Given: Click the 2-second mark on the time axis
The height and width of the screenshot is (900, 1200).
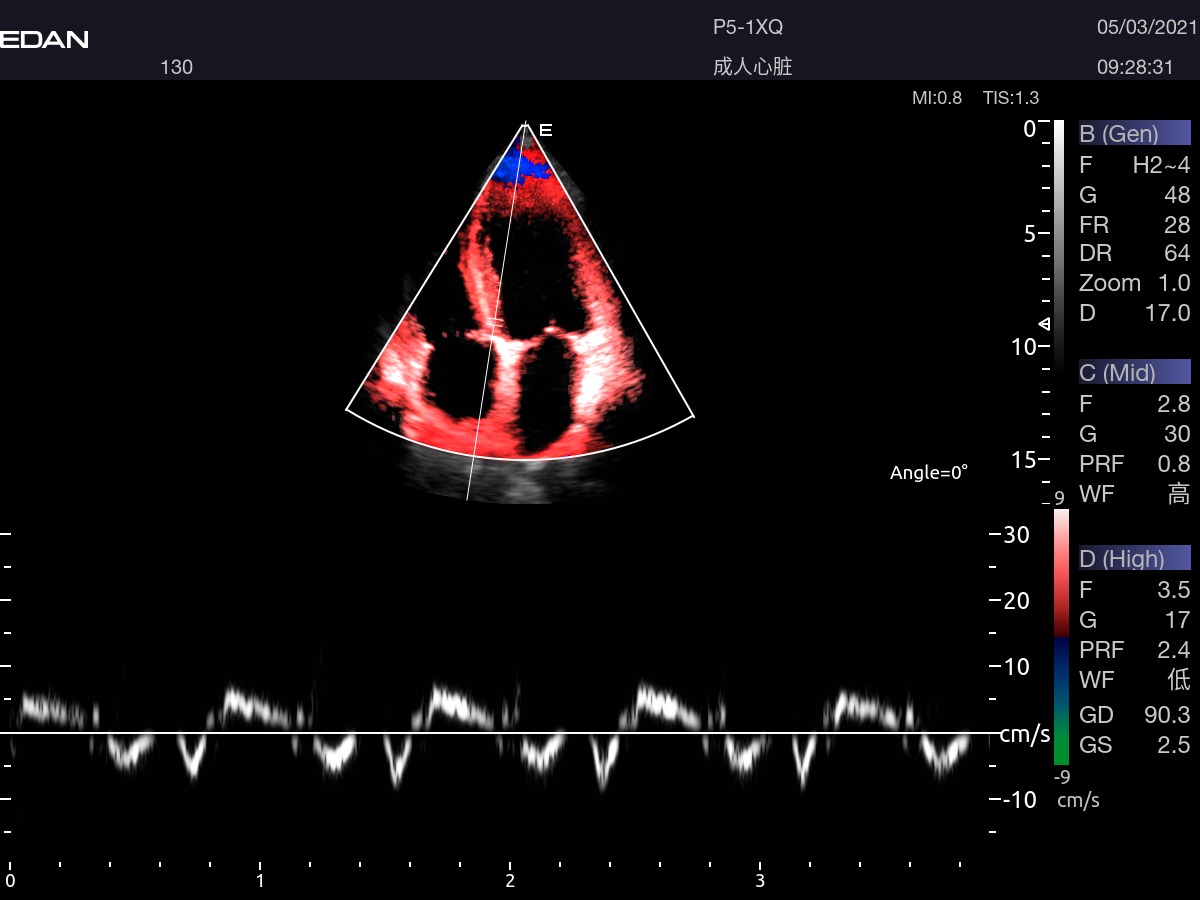Looking at the screenshot, I should 510,880.
